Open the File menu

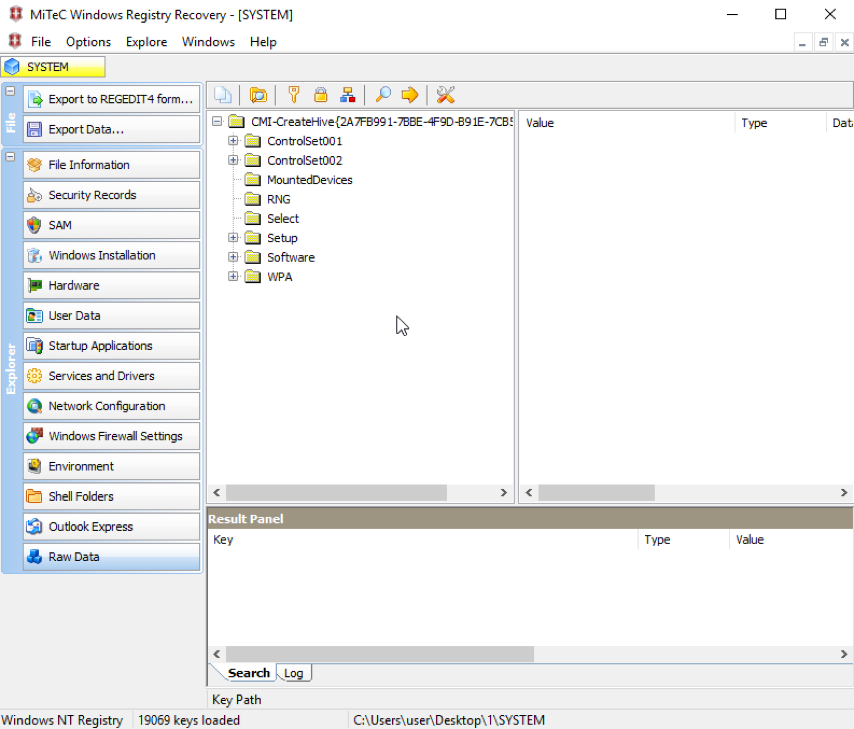[x=41, y=42]
